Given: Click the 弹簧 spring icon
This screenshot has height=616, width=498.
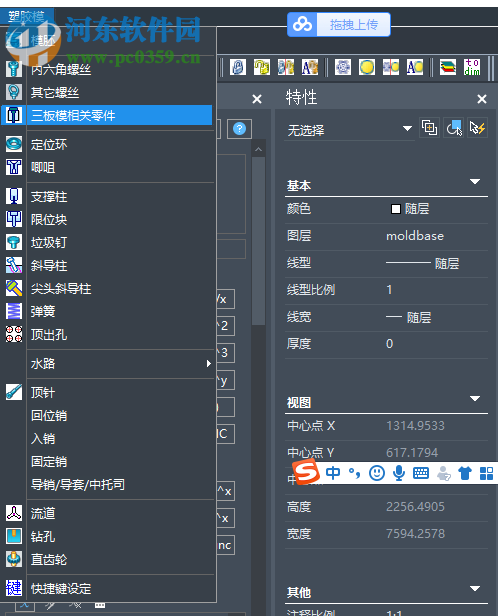Looking at the screenshot, I should pos(14,311).
